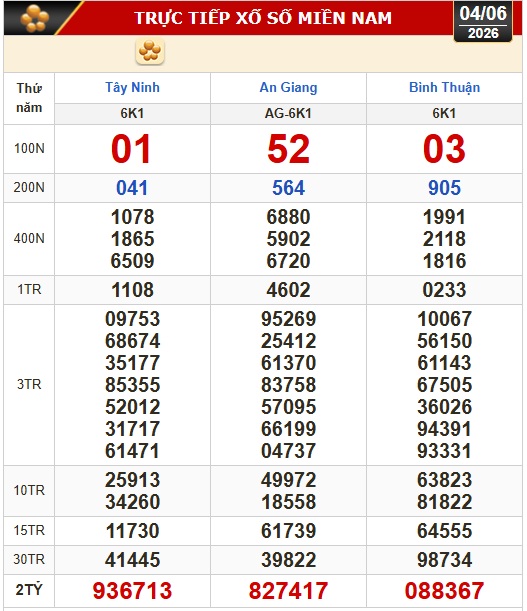Click the red 52 number for An Giang
This screenshot has width=527, height=611.
[288, 149]
